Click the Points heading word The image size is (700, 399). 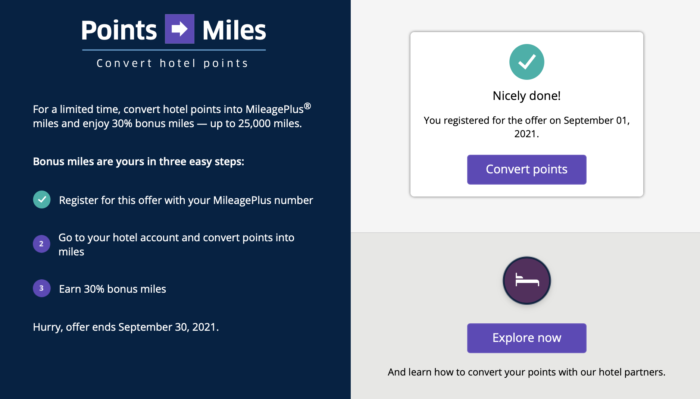click(119, 30)
